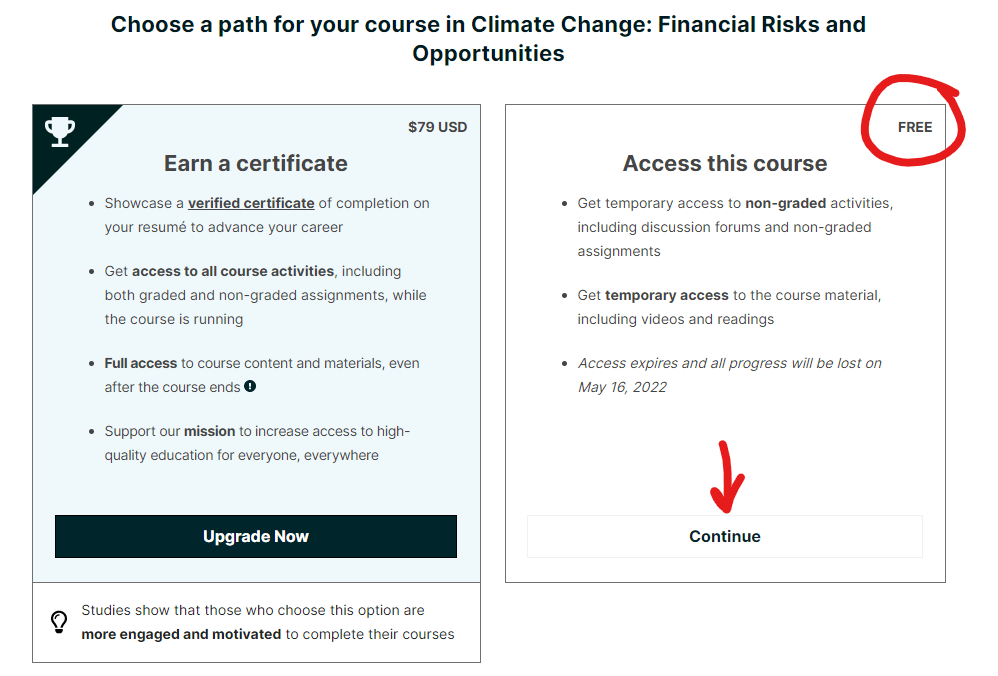Click the 'Choose a path' page title
Image resolution: width=998 pixels, height=676 pixels.
(488, 38)
